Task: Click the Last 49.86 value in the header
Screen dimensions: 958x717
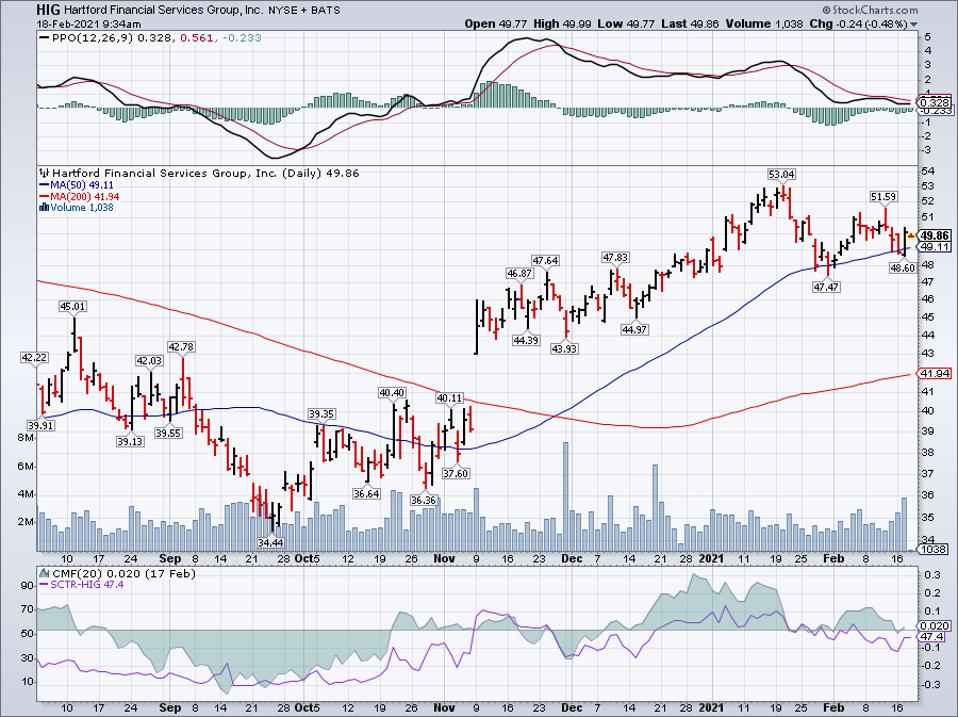Action: [x=690, y=24]
